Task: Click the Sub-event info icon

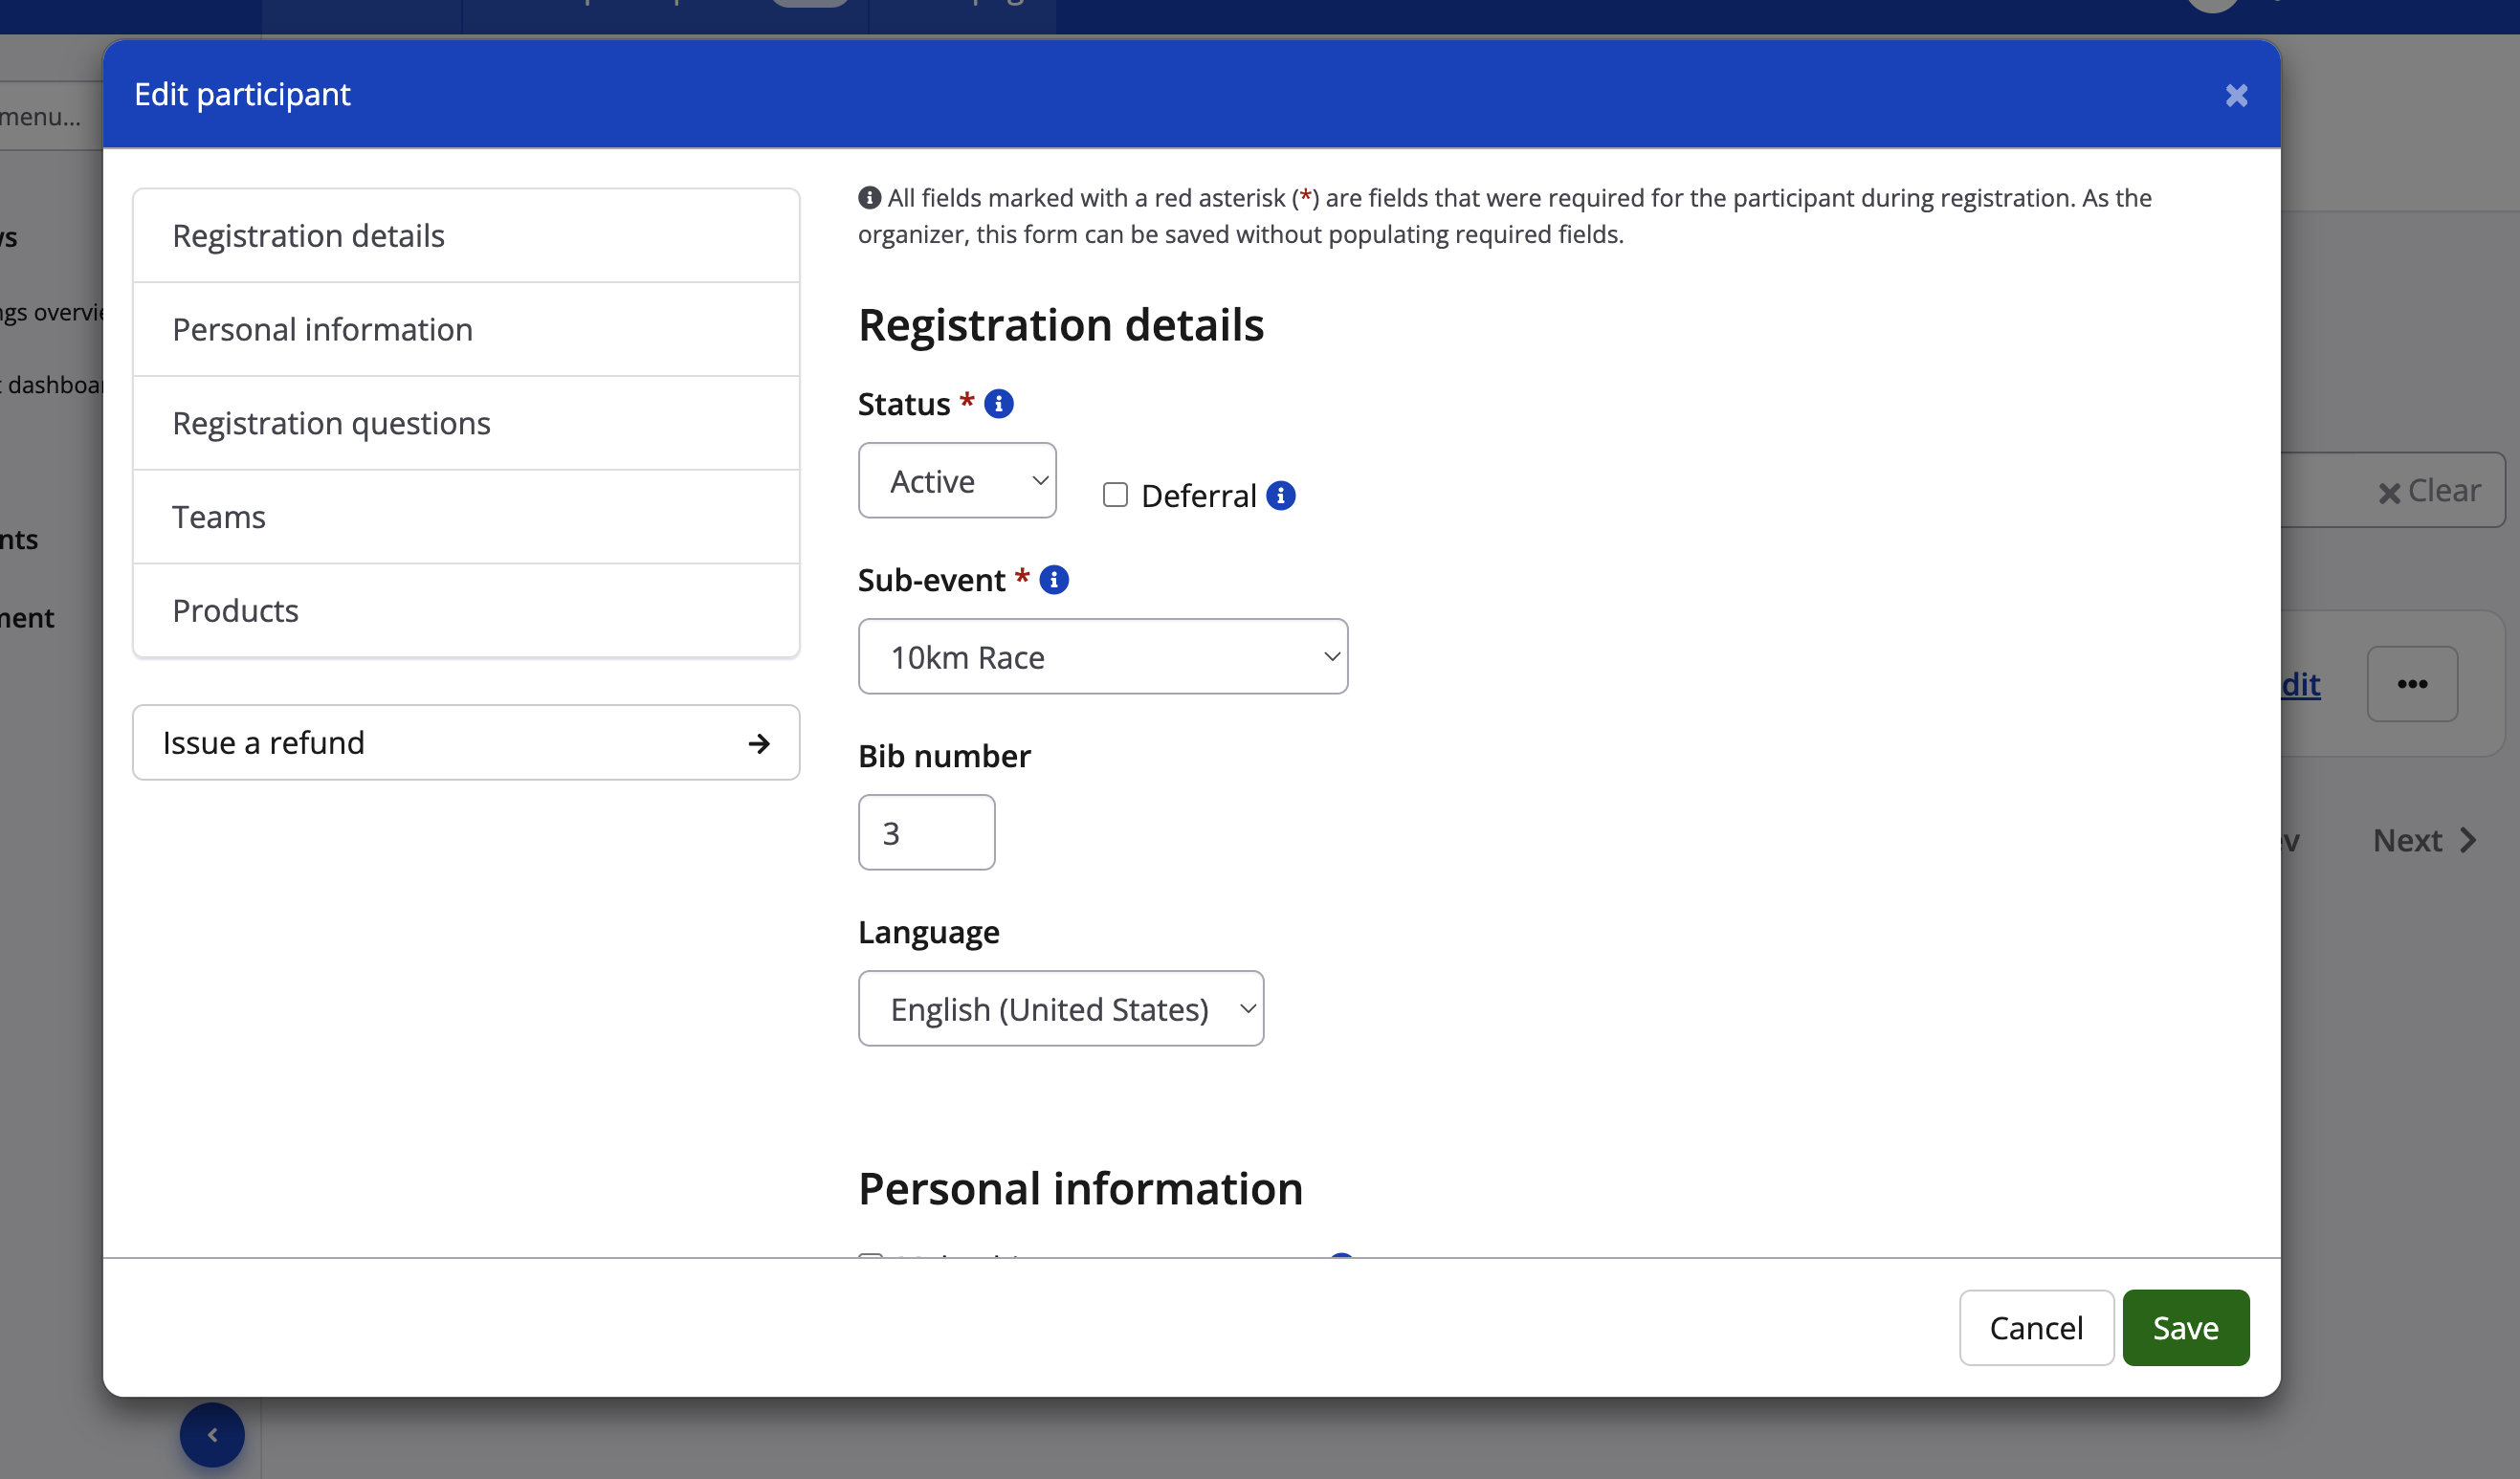Action: (1053, 580)
